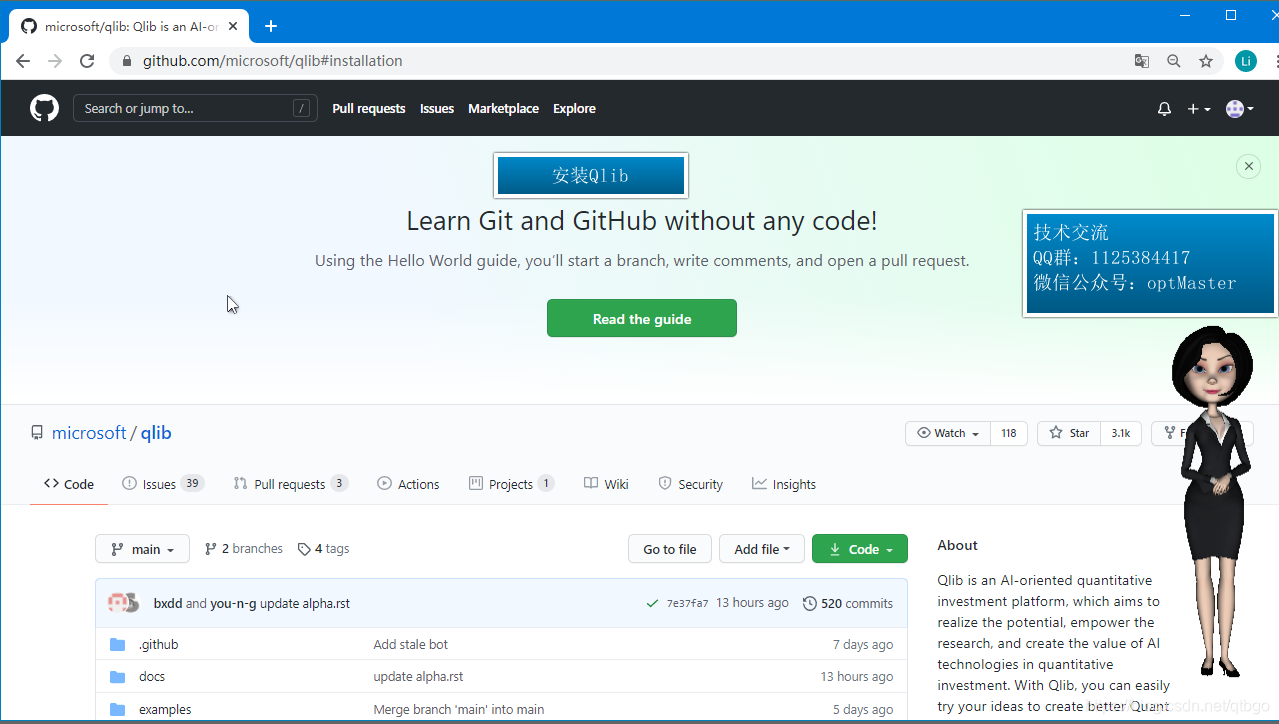This screenshot has width=1279, height=724.
Task: Open the qlib repository name link
Action: click(x=156, y=433)
